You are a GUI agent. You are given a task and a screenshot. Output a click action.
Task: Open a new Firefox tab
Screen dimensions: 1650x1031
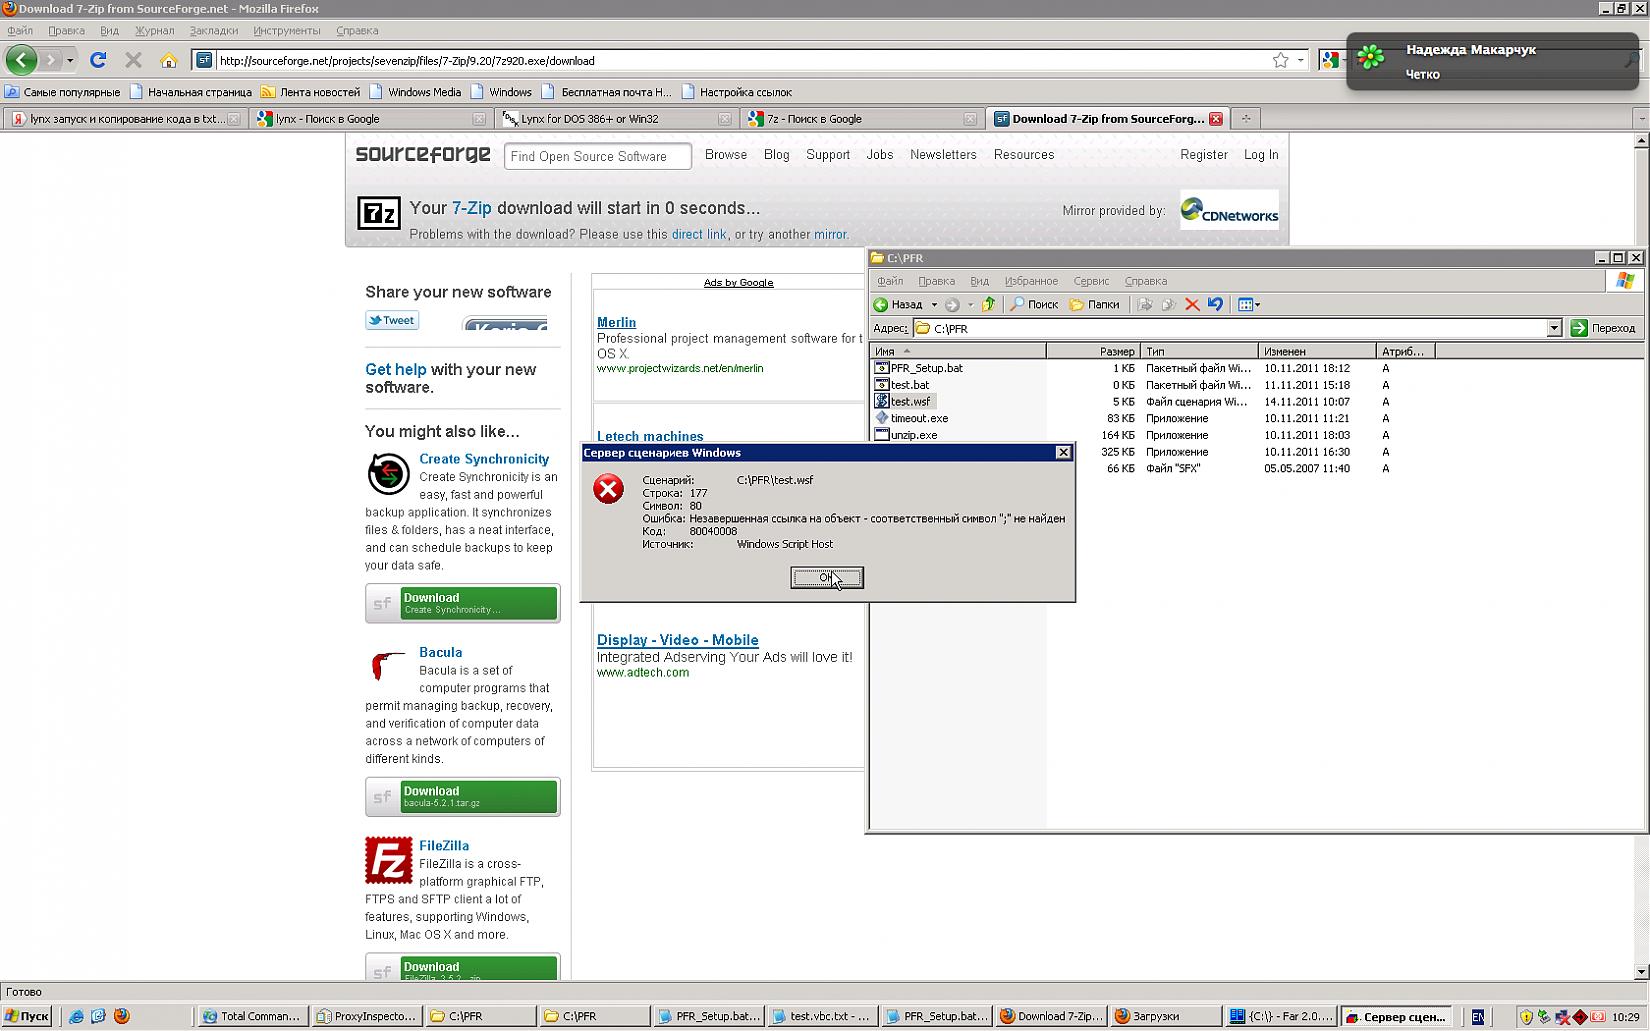click(x=1246, y=118)
